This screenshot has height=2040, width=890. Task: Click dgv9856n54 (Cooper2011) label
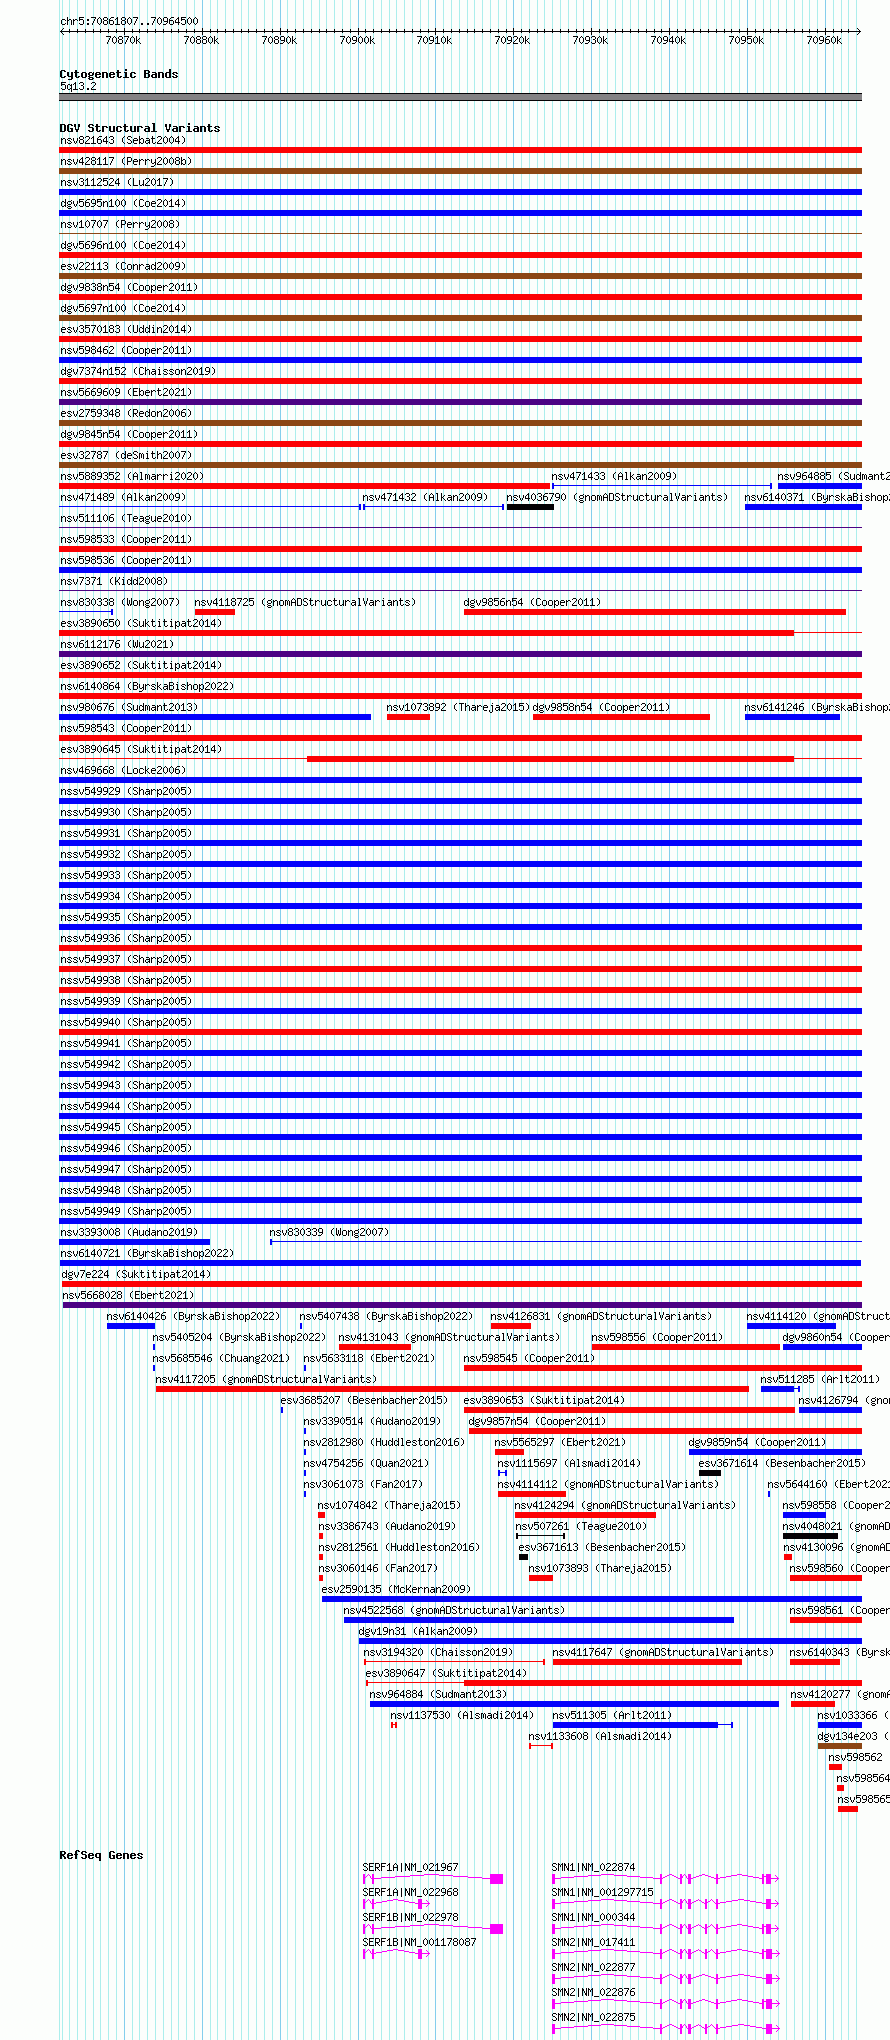pos(533,602)
